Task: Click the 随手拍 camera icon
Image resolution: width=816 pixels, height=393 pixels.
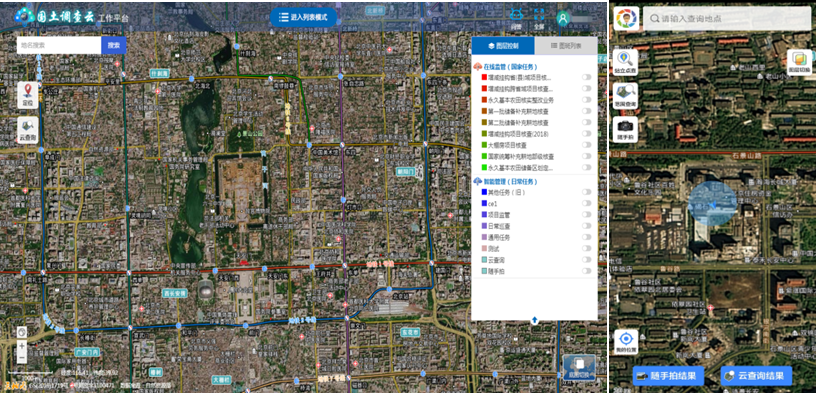Action: 625,129
